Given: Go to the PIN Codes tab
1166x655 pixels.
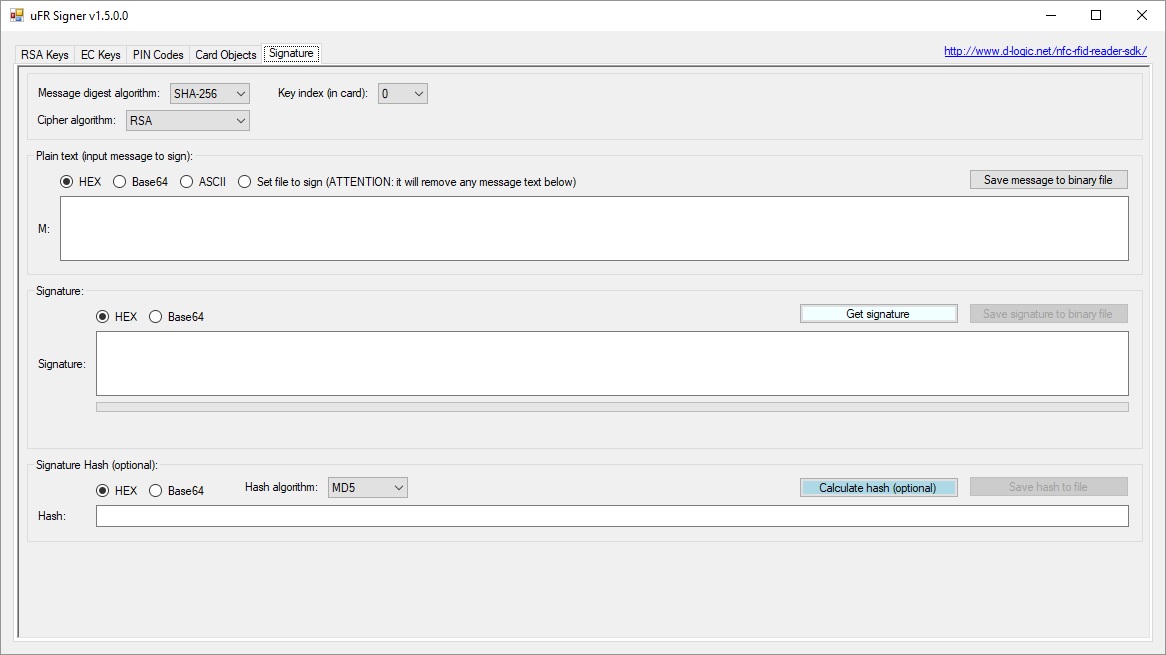Looking at the screenshot, I should tap(158, 55).
